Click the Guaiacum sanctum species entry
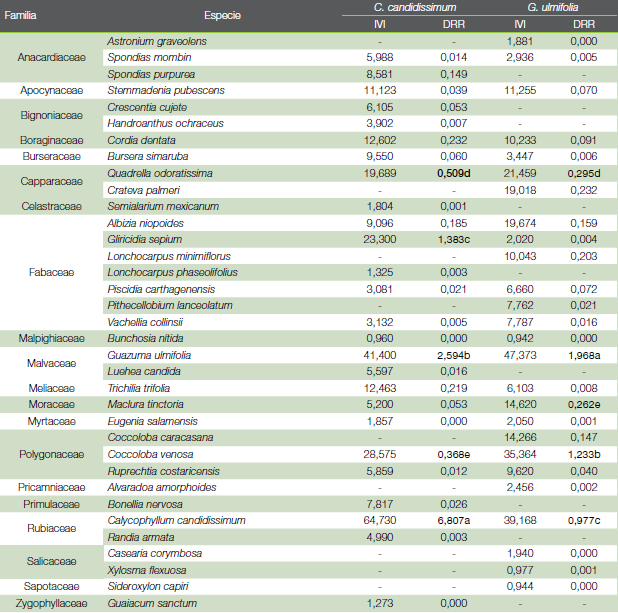 (x=148, y=603)
